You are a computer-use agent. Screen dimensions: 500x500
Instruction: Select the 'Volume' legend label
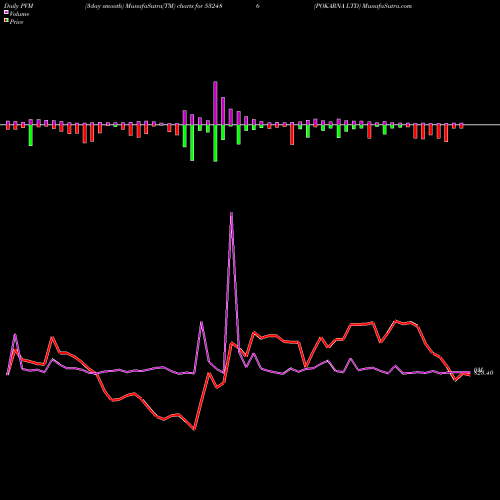point(19,14)
